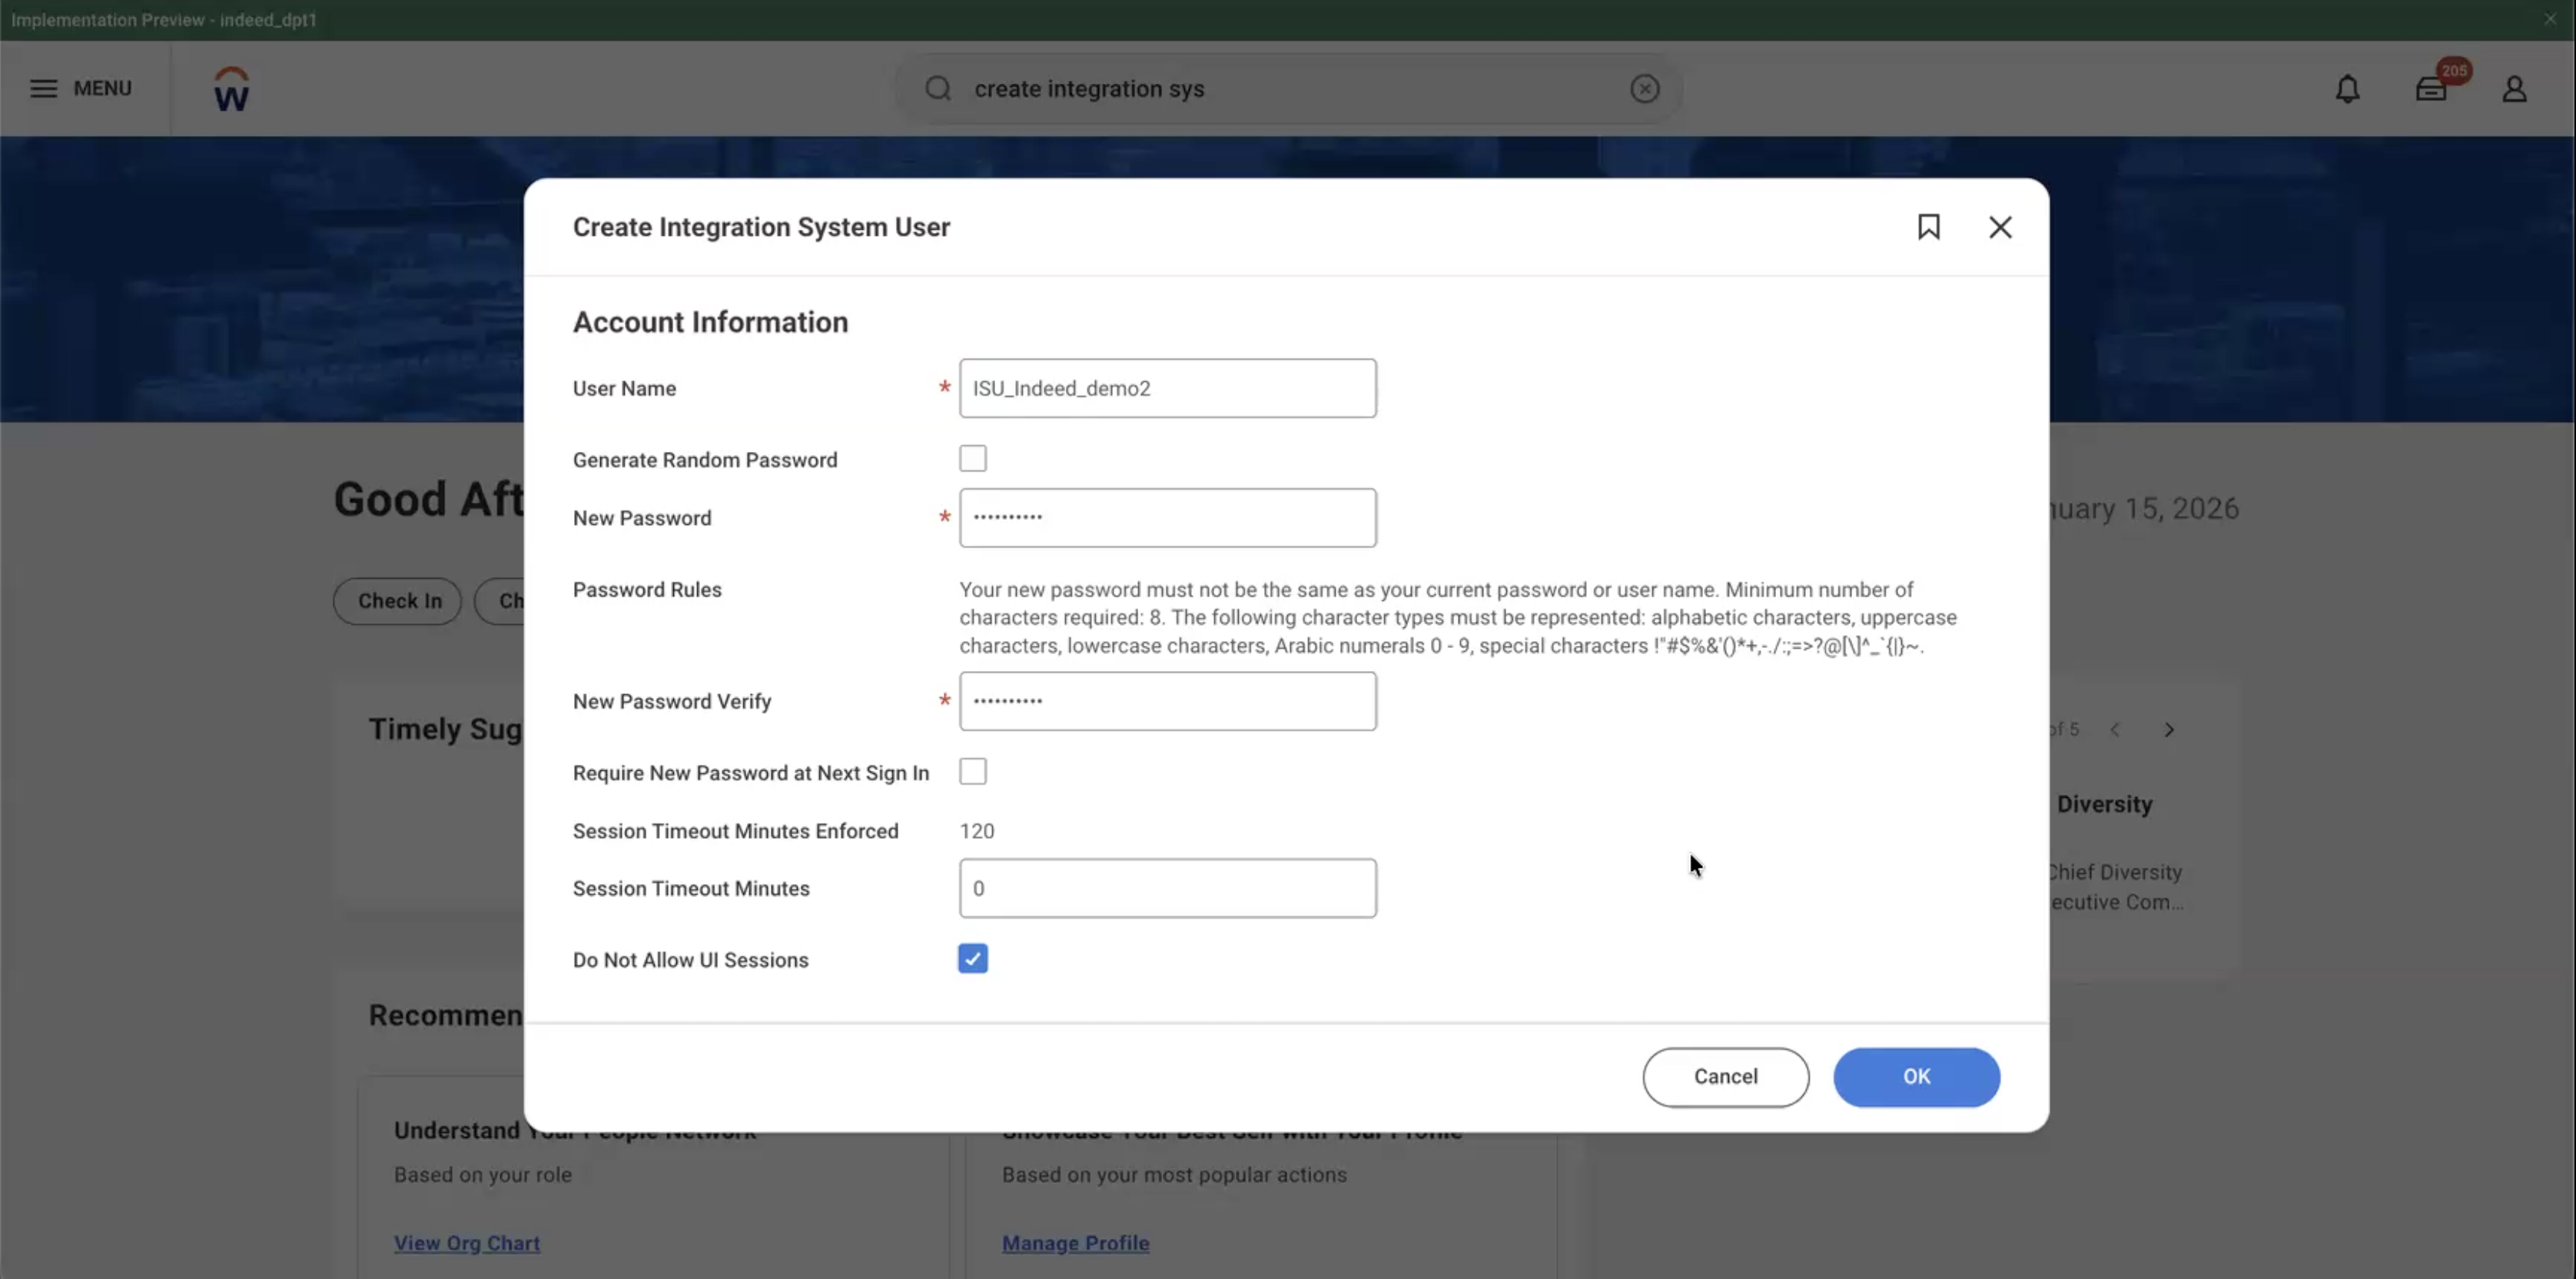Image resolution: width=2576 pixels, height=1279 pixels.
Task: Click the Based on your role text
Action: pyautogui.click(x=482, y=1175)
